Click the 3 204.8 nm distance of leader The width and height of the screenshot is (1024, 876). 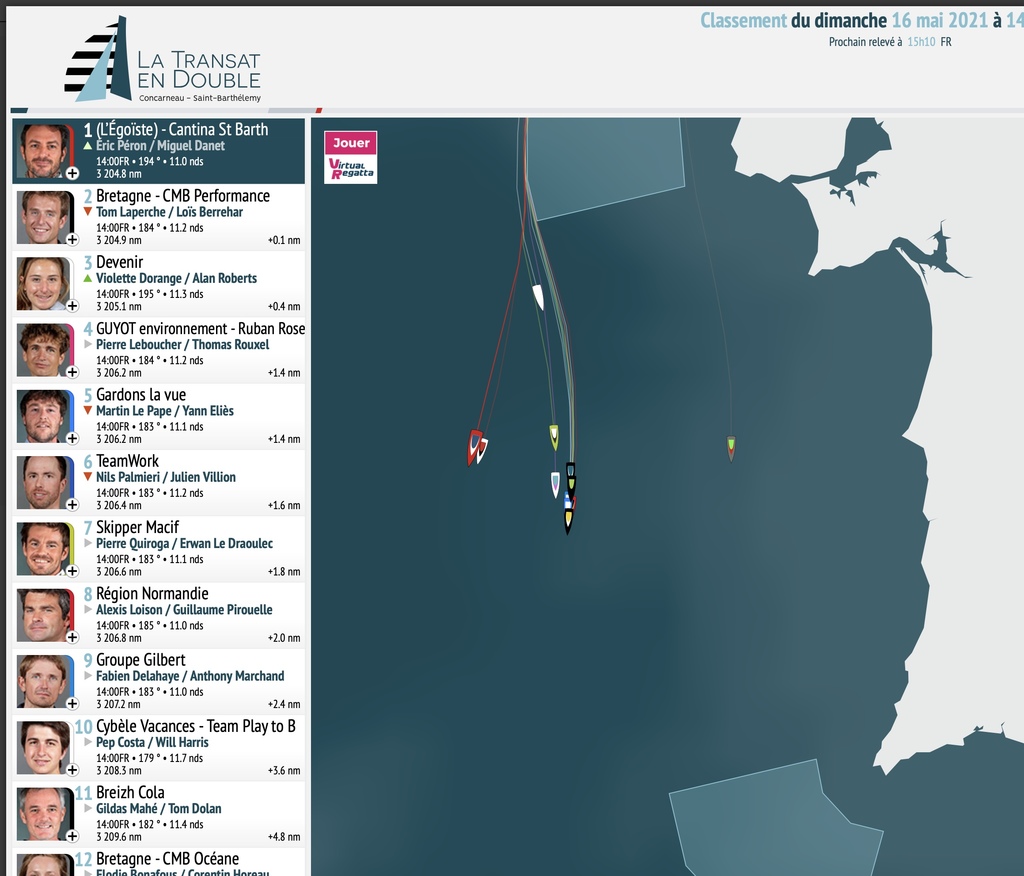(119, 174)
